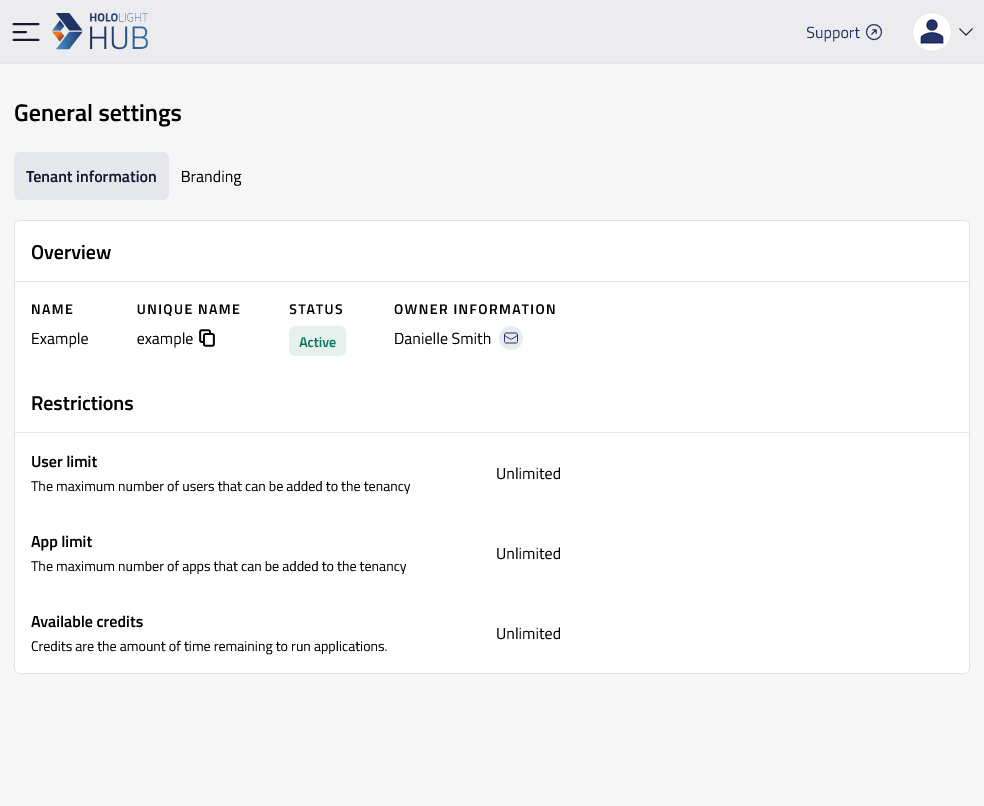Click the User limit 'Unlimited' value

click(x=528, y=474)
